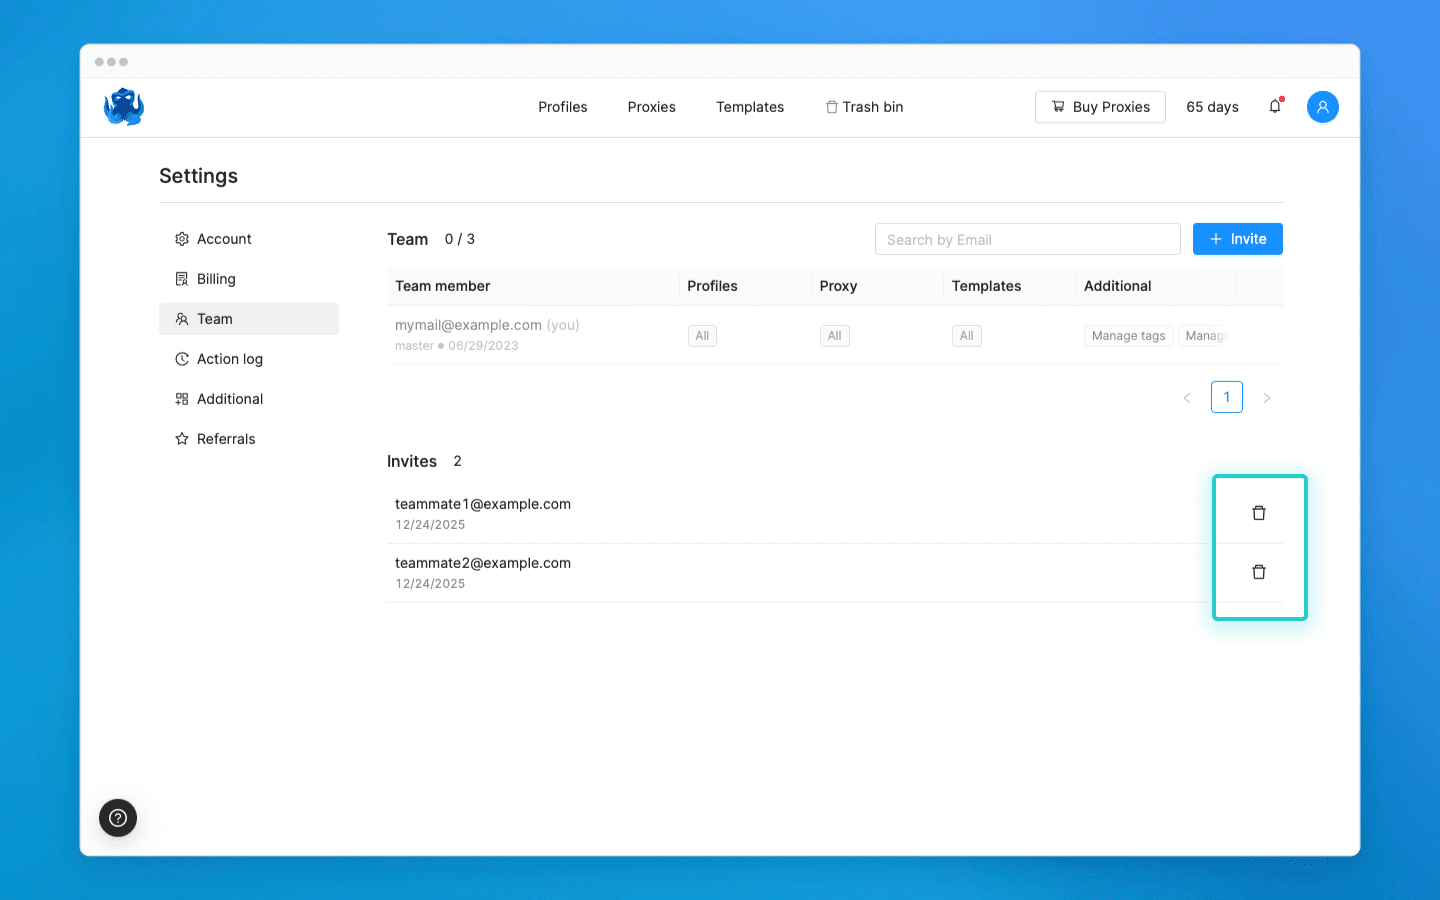Screen dimensions: 1440x900
Task: Click the Search by Email field
Action: click(x=1028, y=239)
